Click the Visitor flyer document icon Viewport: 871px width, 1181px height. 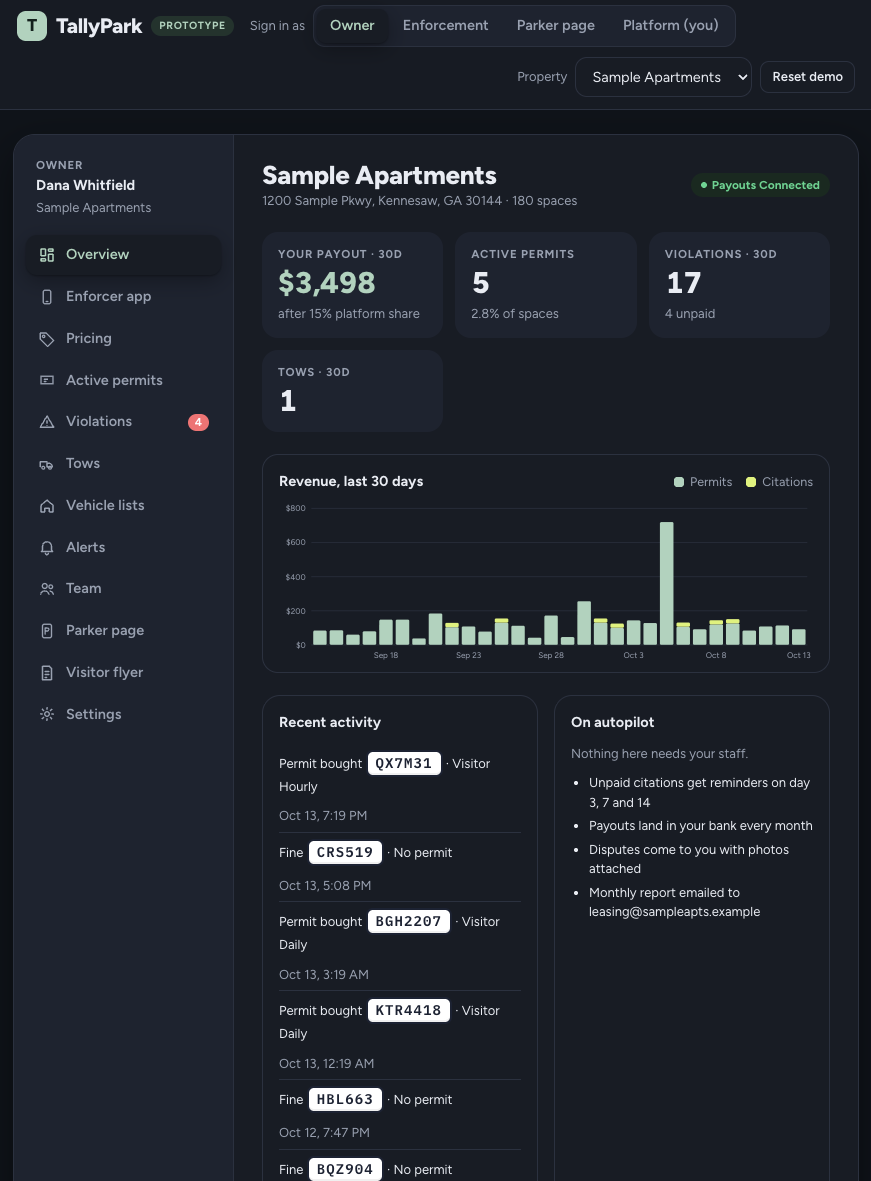(47, 673)
